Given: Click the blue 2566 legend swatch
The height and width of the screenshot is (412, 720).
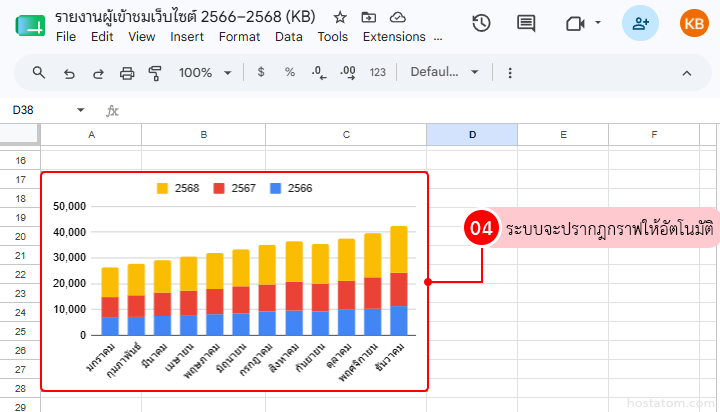Looking at the screenshot, I should point(276,188).
